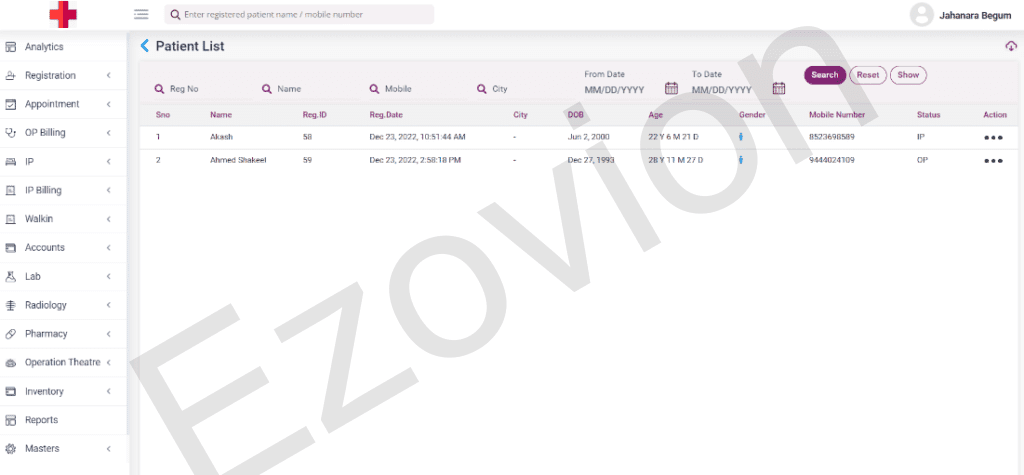The width and height of the screenshot is (1024, 475).
Task: Expand the IP menu chevron
Action: pos(108,161)
